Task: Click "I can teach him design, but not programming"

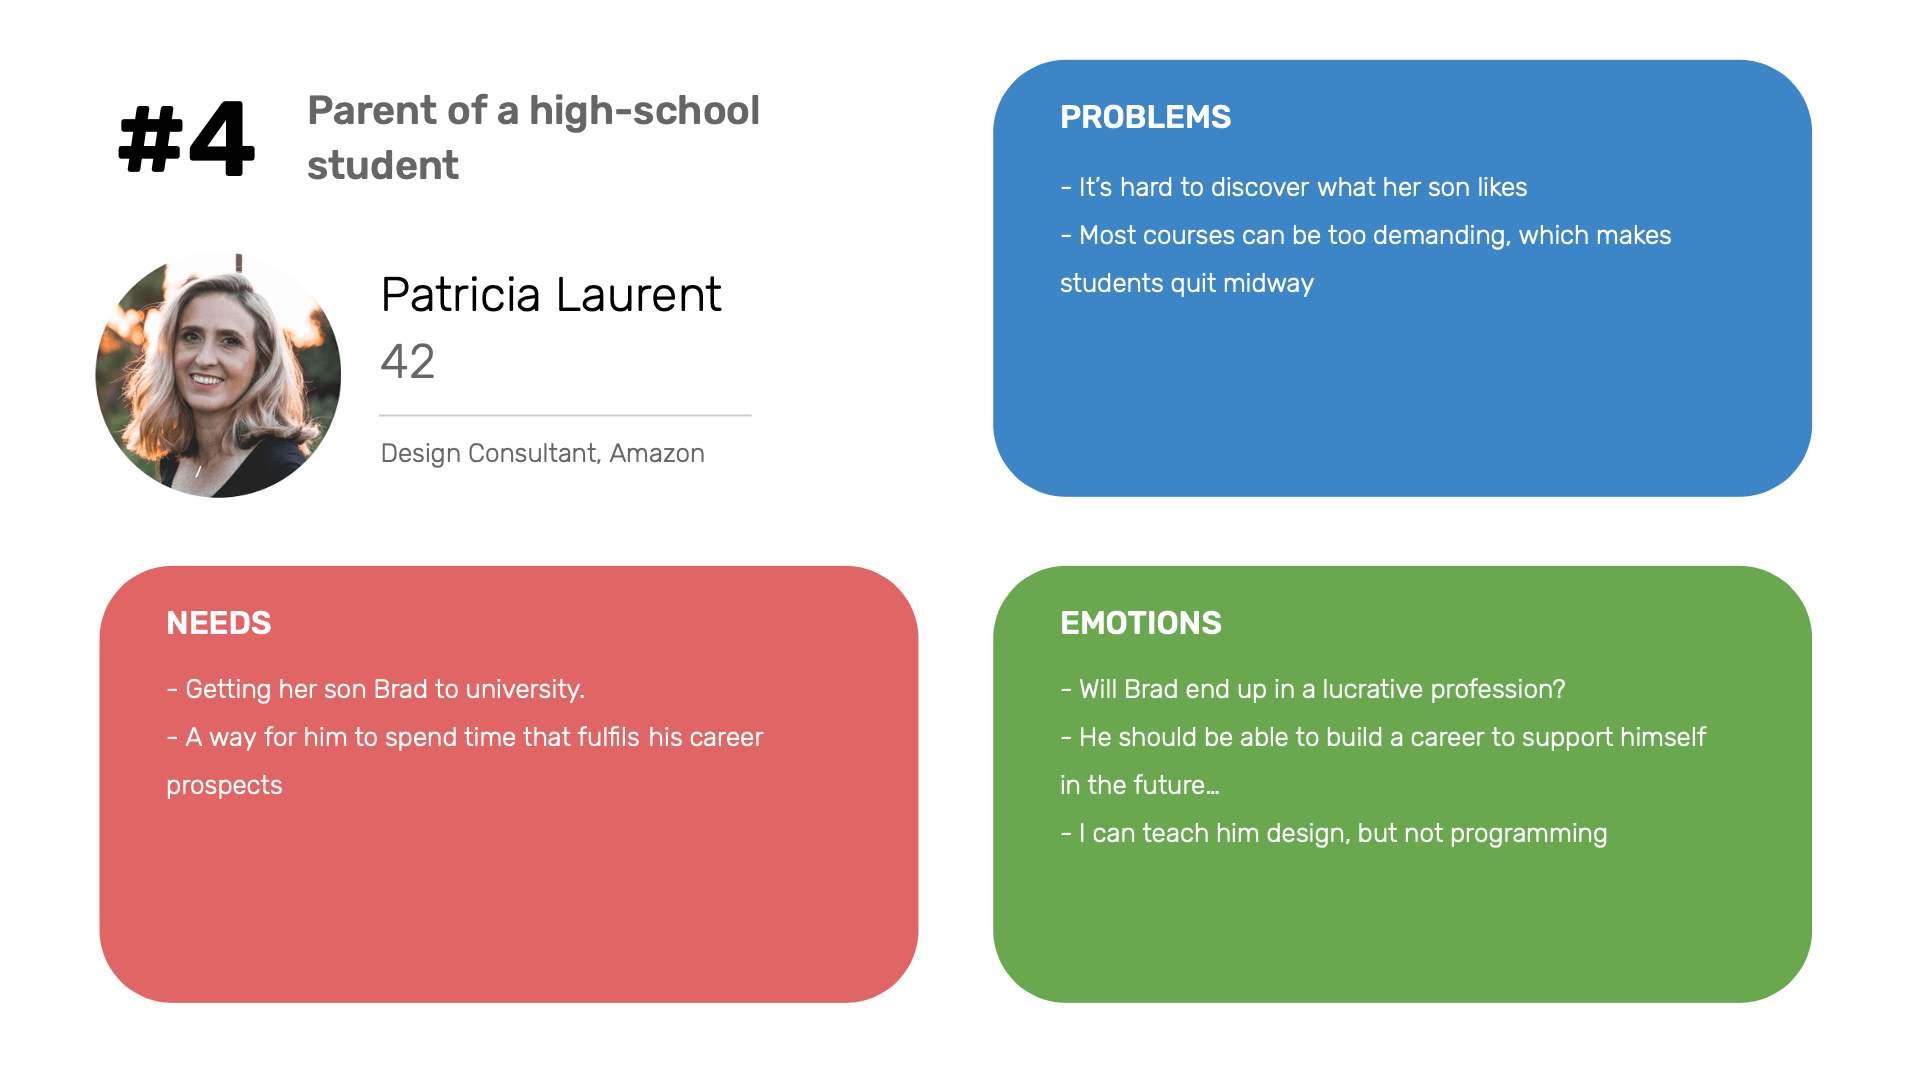Action: click(1333, 834)
